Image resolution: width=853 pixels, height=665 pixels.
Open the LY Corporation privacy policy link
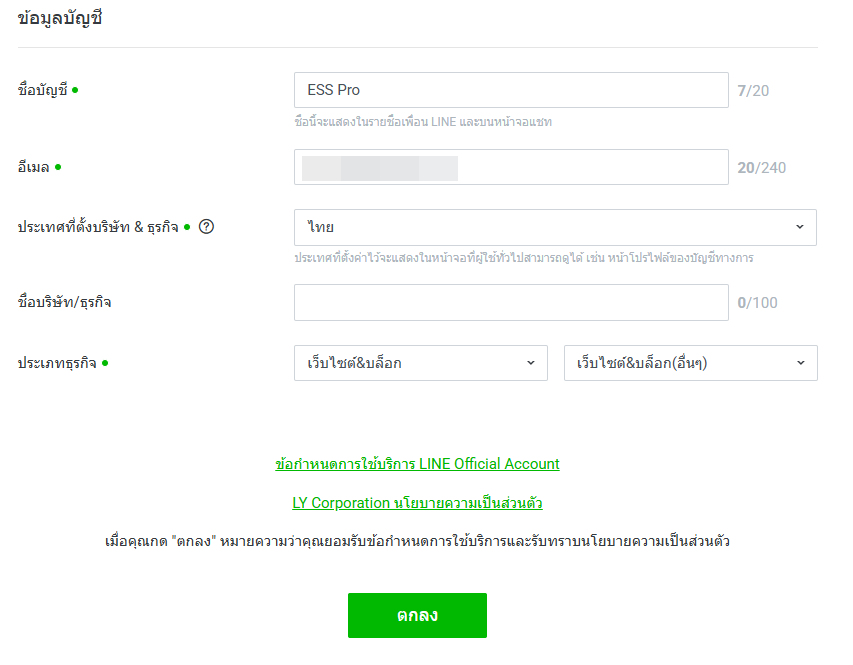(417, 502)
